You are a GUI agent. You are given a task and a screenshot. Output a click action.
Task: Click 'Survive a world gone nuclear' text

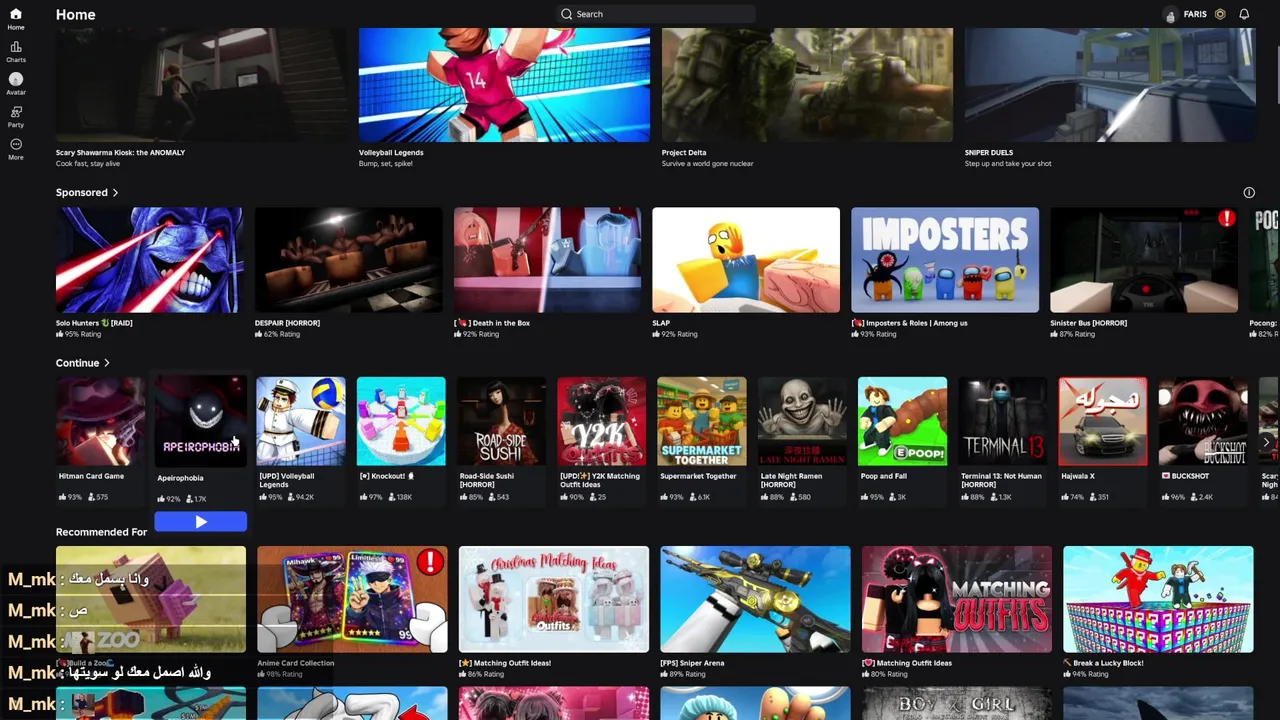[707, 164]
